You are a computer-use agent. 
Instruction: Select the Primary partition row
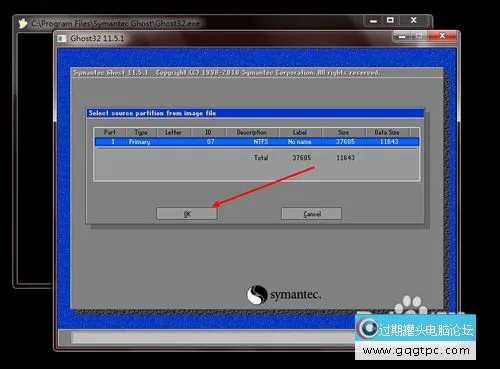(x=257, y=142)
